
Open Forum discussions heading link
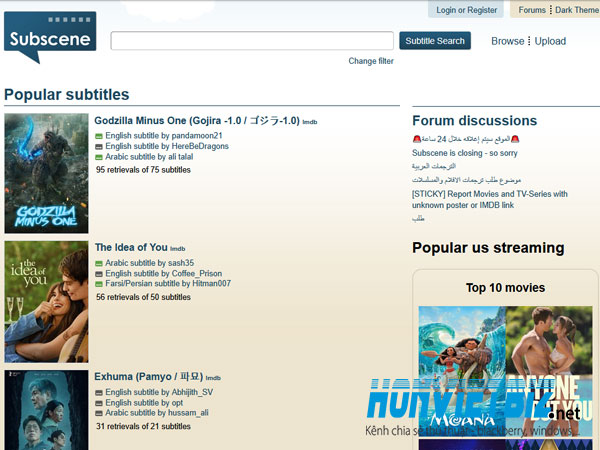[x=474, y=121]
